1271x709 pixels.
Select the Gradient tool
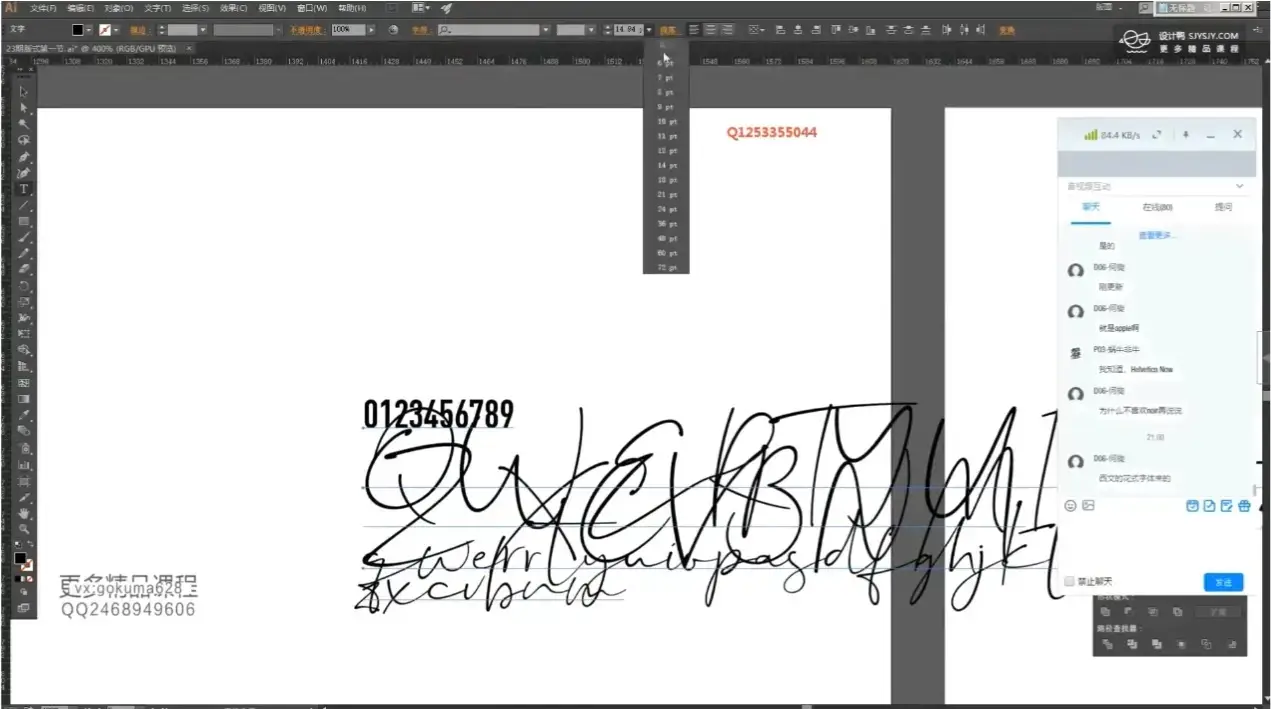pyautogui.click(x=24, y=399)
